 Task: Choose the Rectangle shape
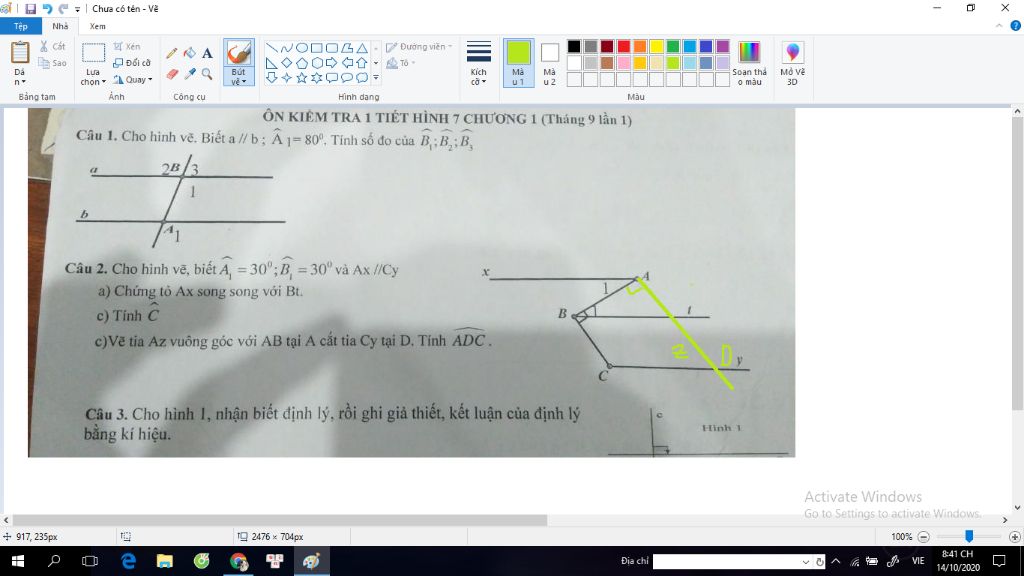point(317,48)
